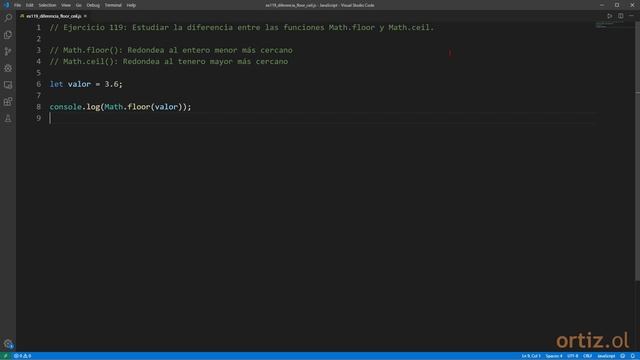Open the Selection menu

pos(47,5)
